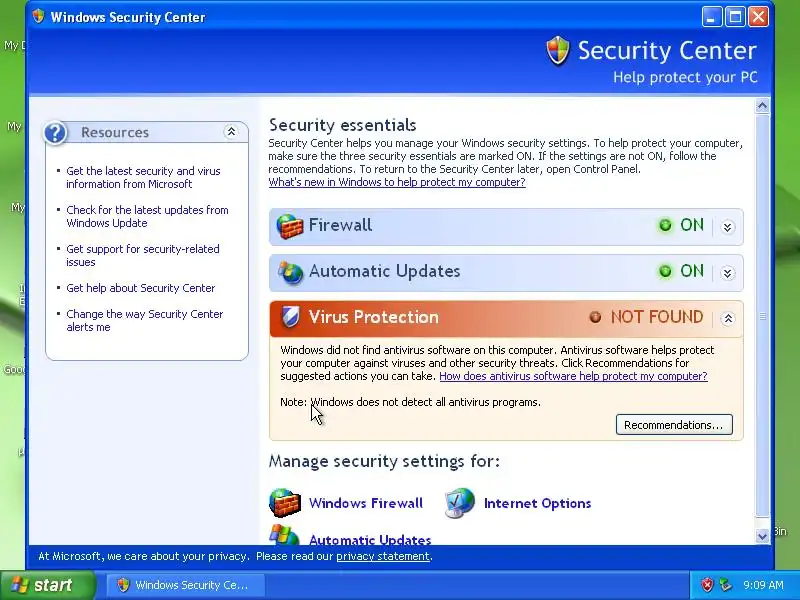The image size is (800, 600).
Task: Get support for security-related issues link
Action: click(143, 255)
